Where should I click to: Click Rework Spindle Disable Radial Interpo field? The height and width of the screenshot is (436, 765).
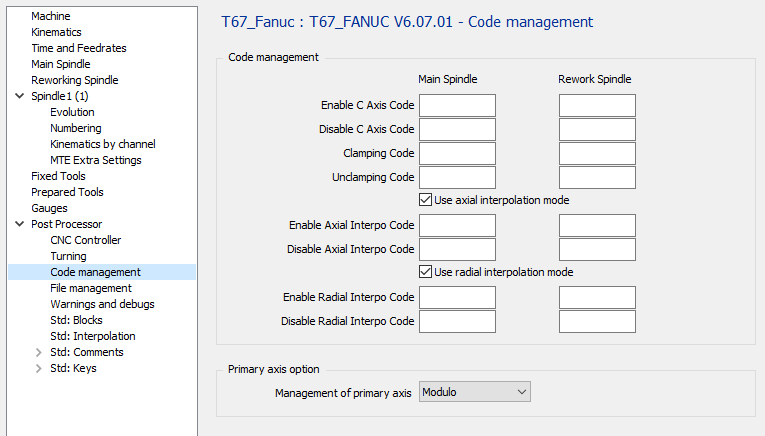coord(597,321)
